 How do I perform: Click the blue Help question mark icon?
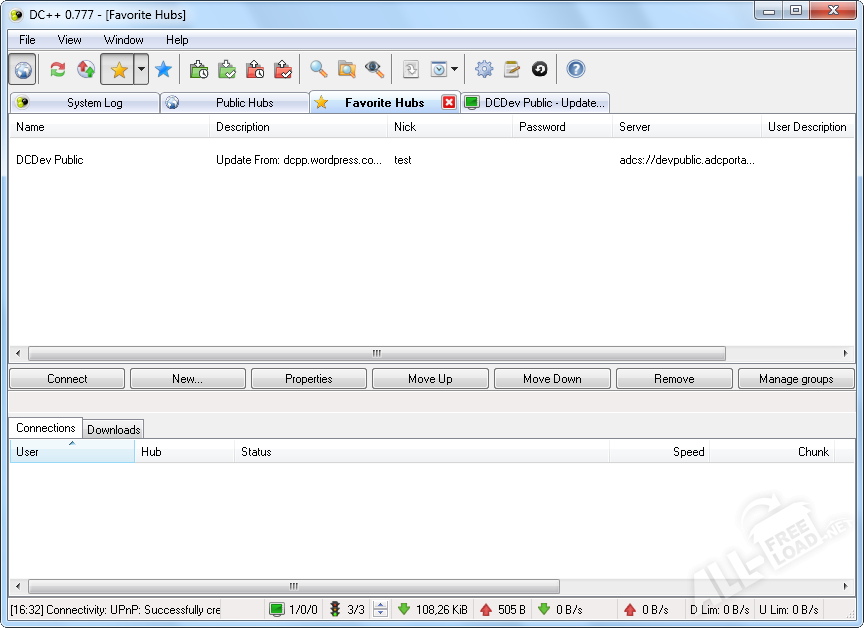[575, 69]
